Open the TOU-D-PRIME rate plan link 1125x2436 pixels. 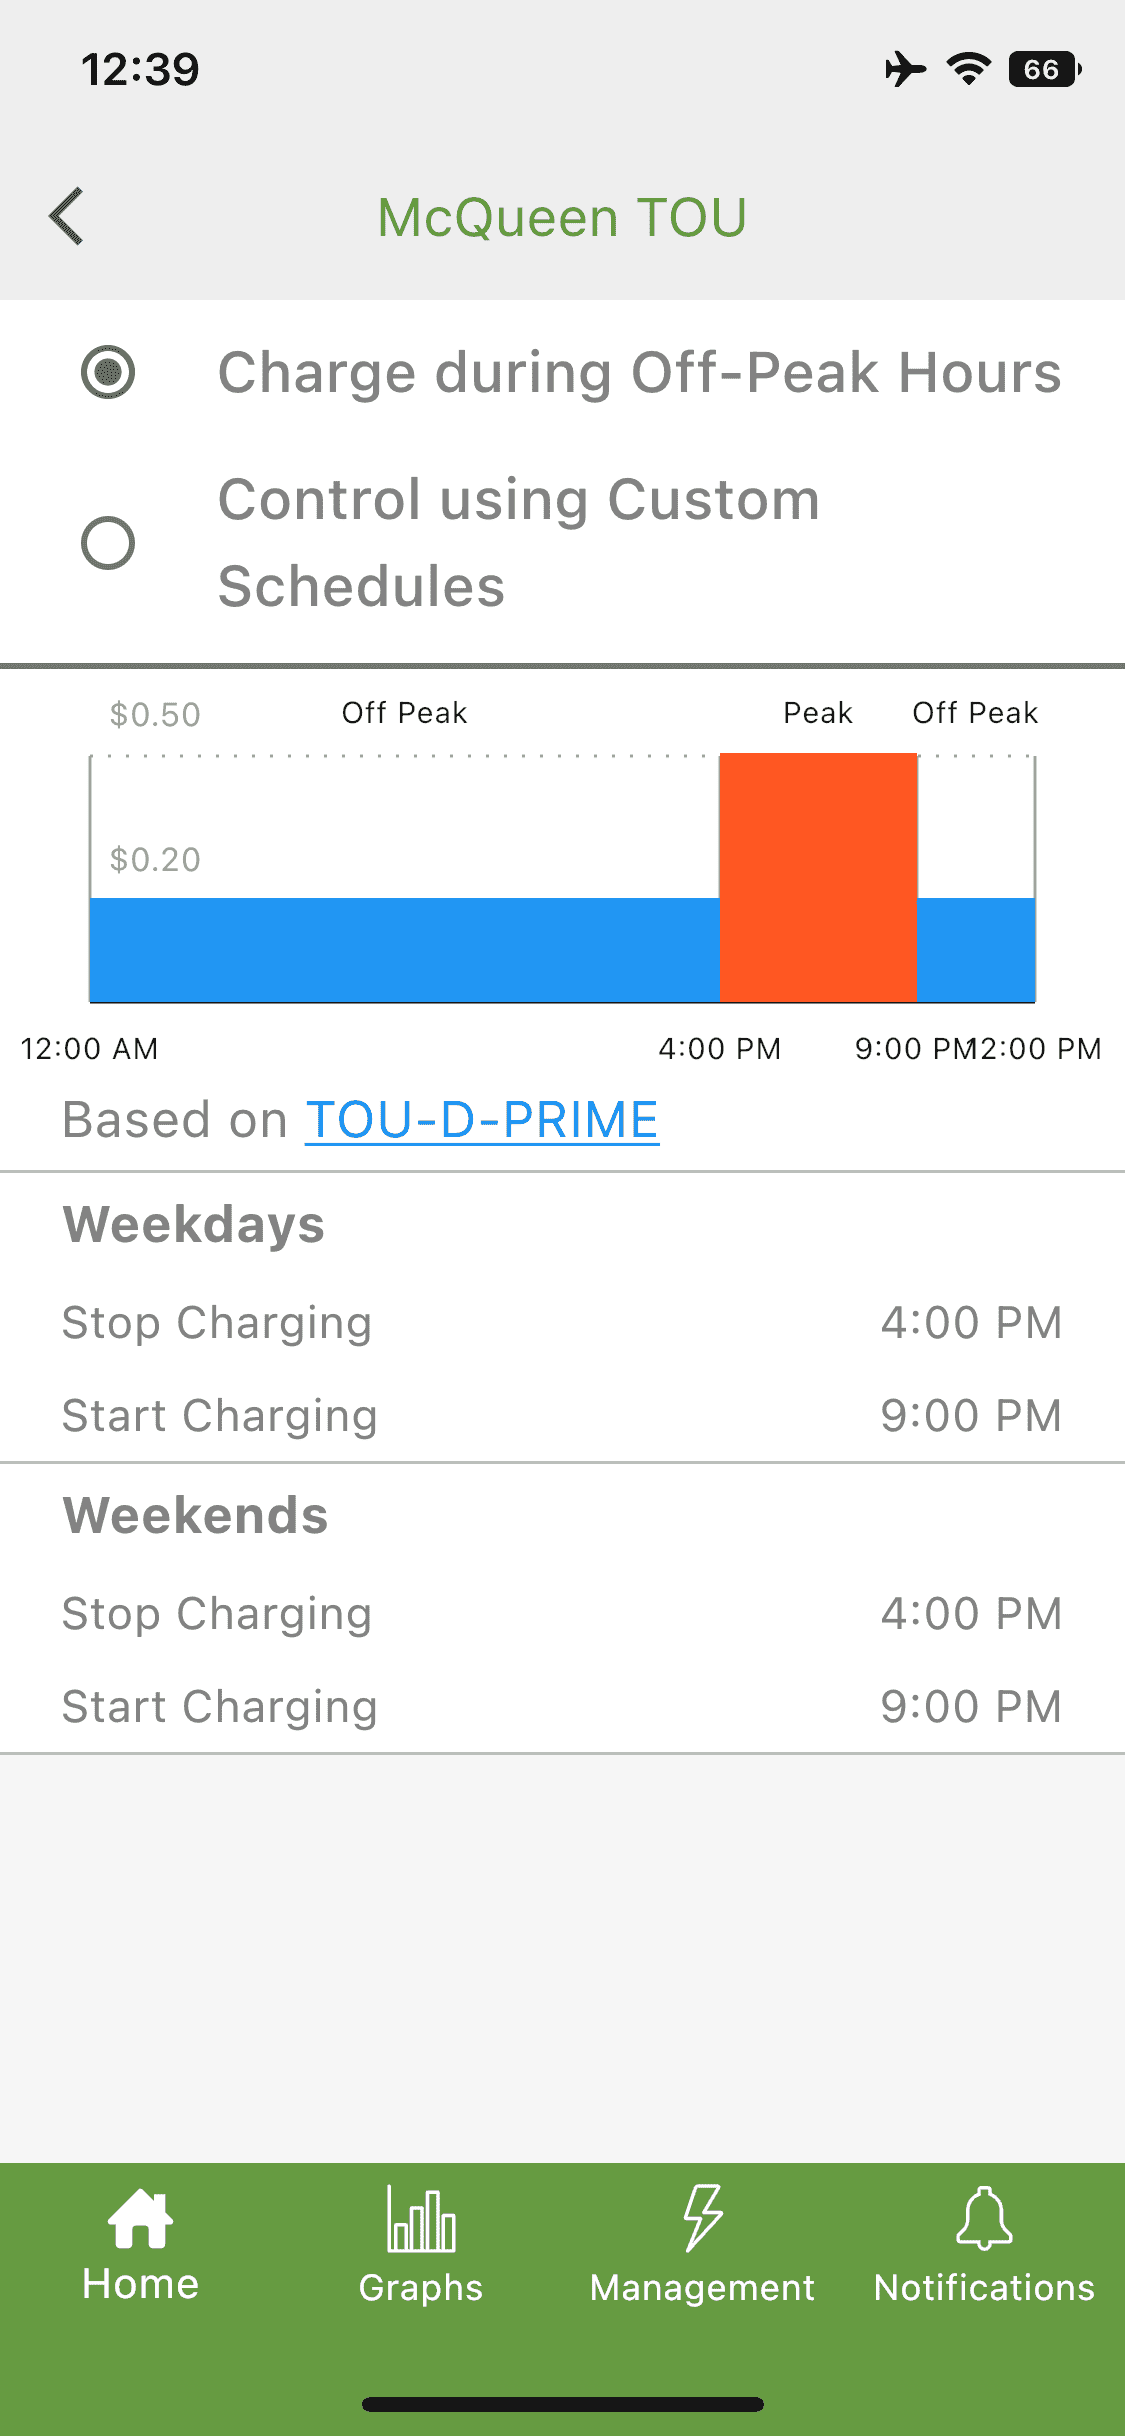coord(482,1120)
